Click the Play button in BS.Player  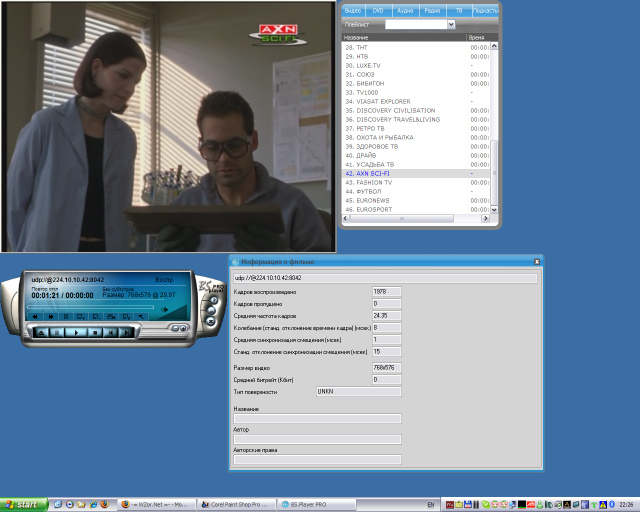pos(76,332)
